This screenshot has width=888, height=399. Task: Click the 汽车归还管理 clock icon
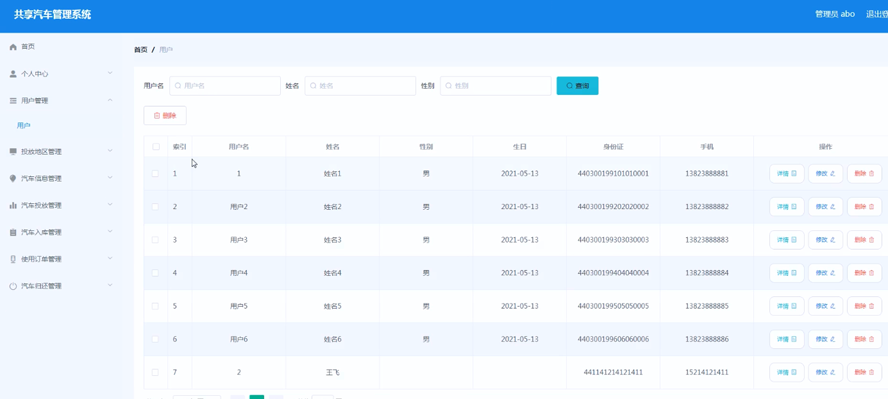[13, 286]
